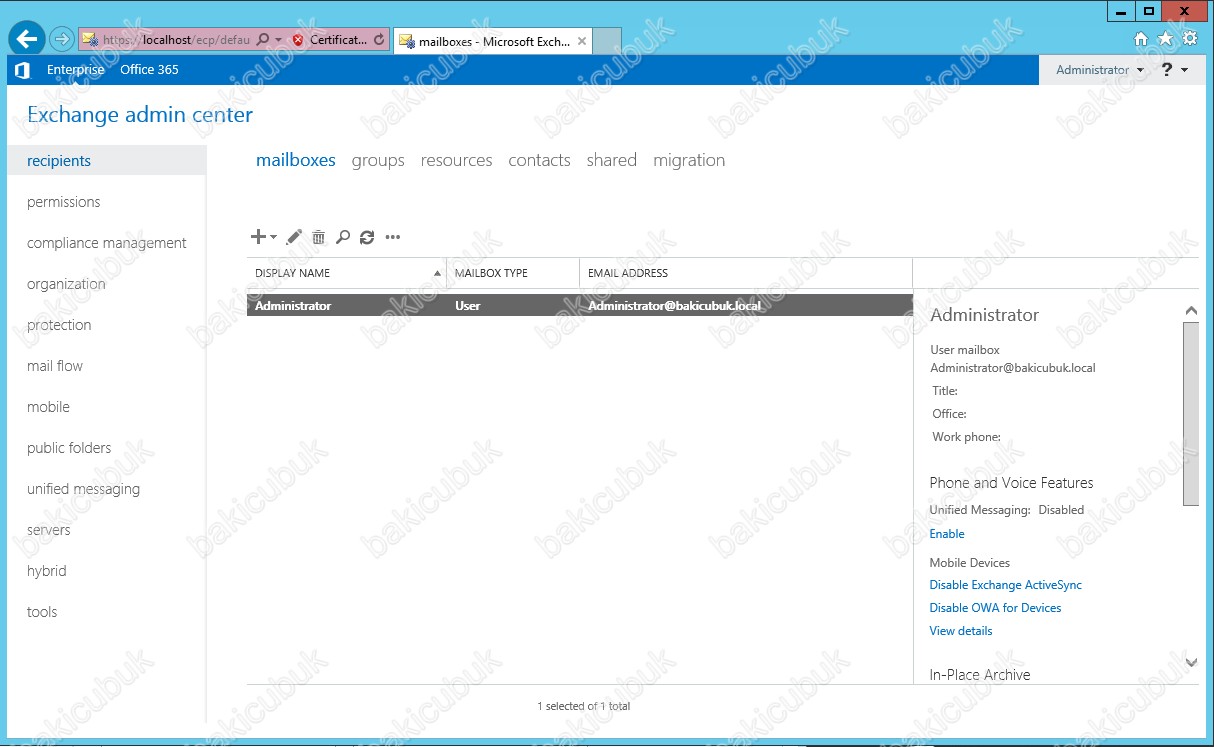Select the Administrator mailbox row
This screenshot has height=747, width=1214.
pyautogui.click(x=579, y=305)
